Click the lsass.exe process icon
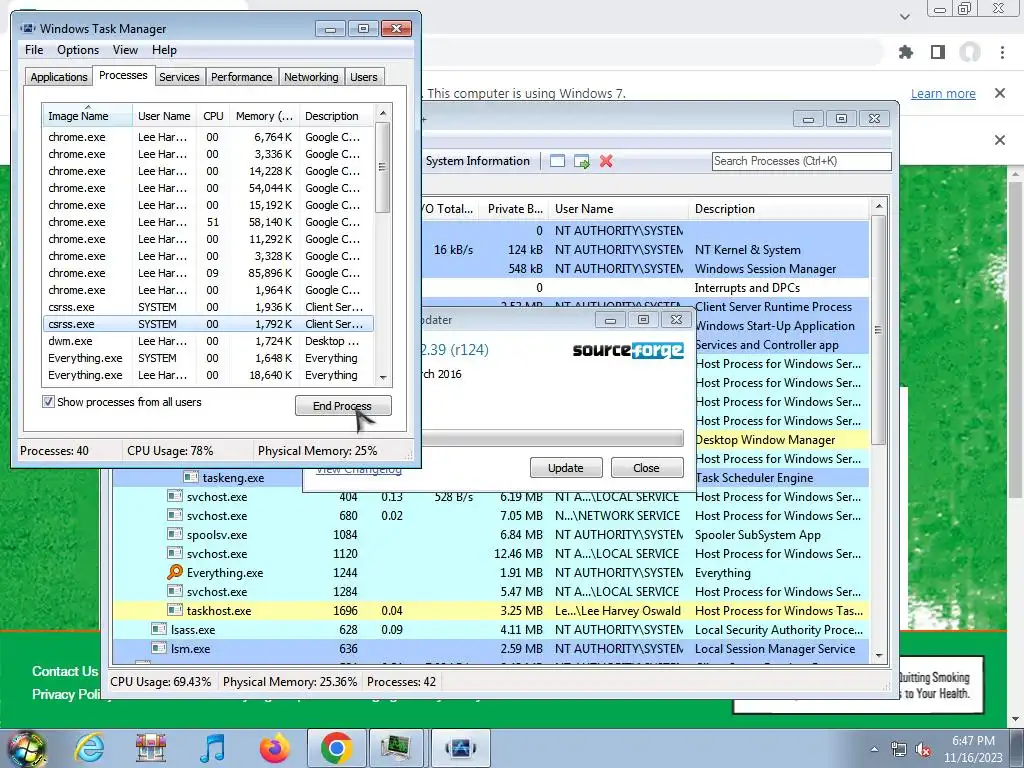This screenshot has width=1024, height=768. [x=159, y=630]
